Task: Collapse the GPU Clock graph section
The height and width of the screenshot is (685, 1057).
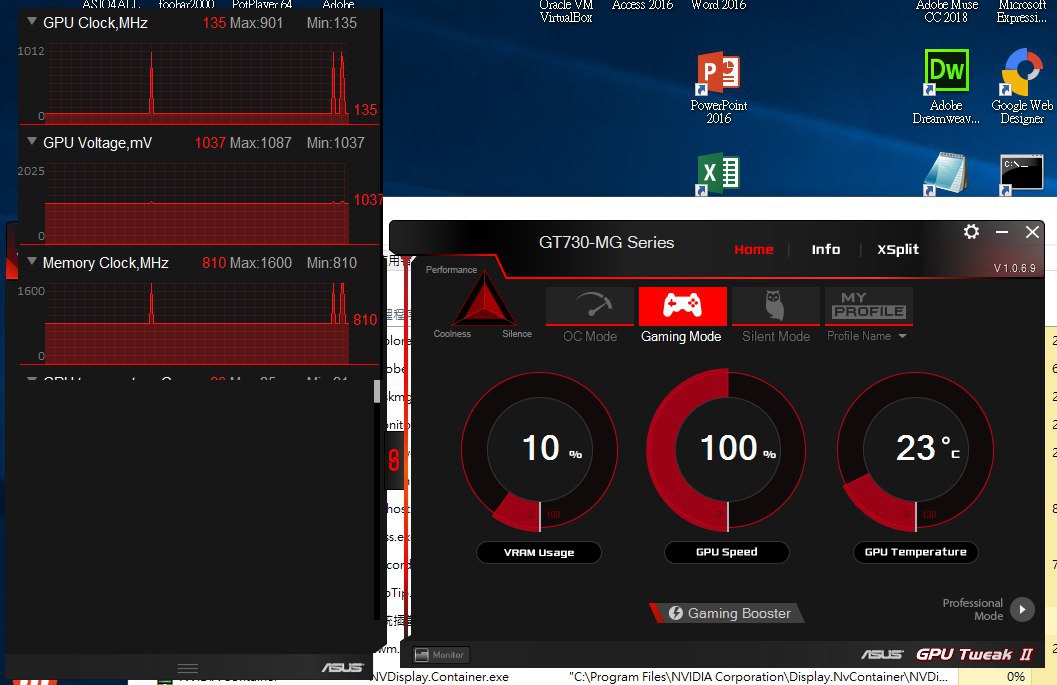Action: [32, 22]
